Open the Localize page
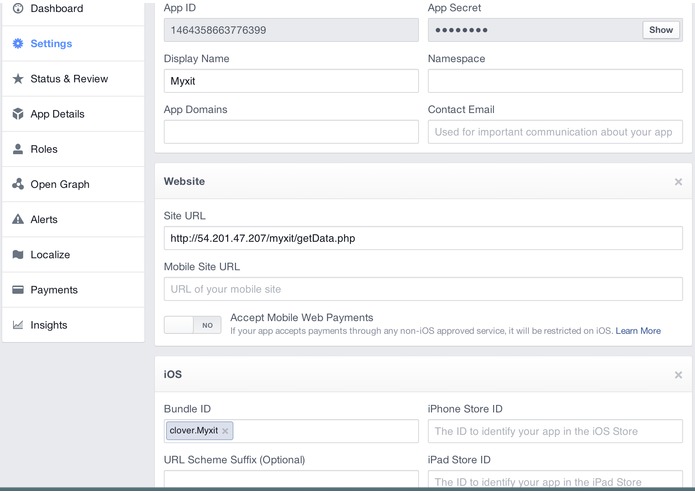 [x=73, y=254]
